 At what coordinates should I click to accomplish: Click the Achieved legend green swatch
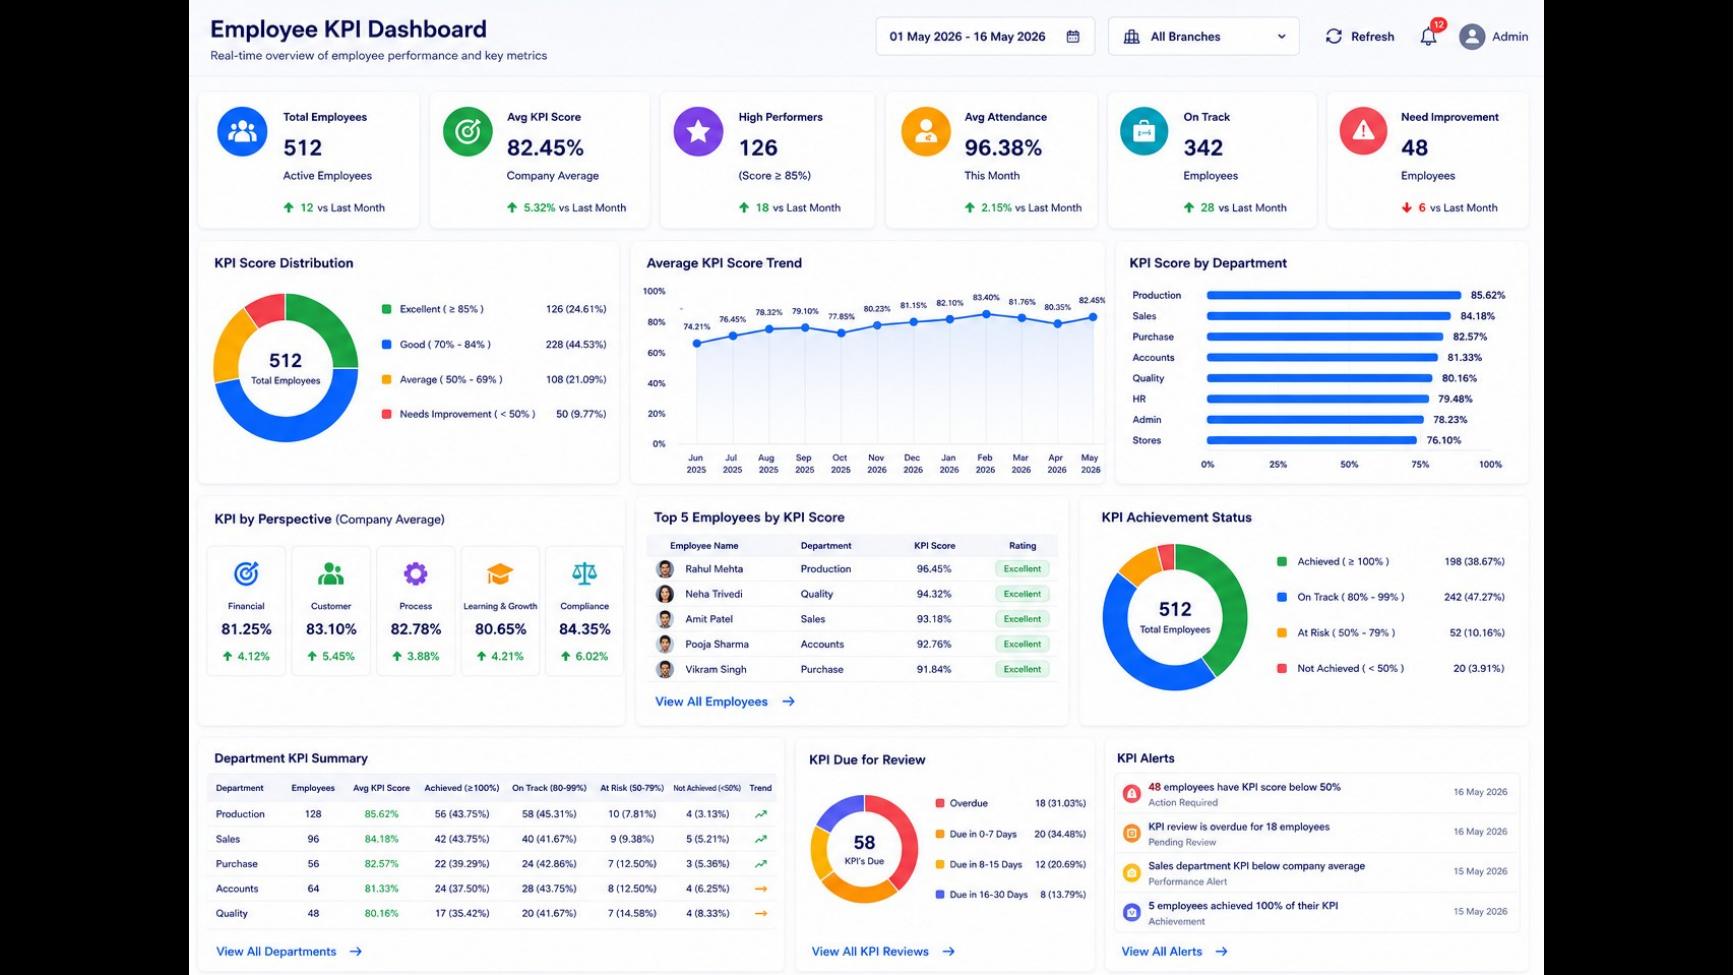coord(1282,562)
